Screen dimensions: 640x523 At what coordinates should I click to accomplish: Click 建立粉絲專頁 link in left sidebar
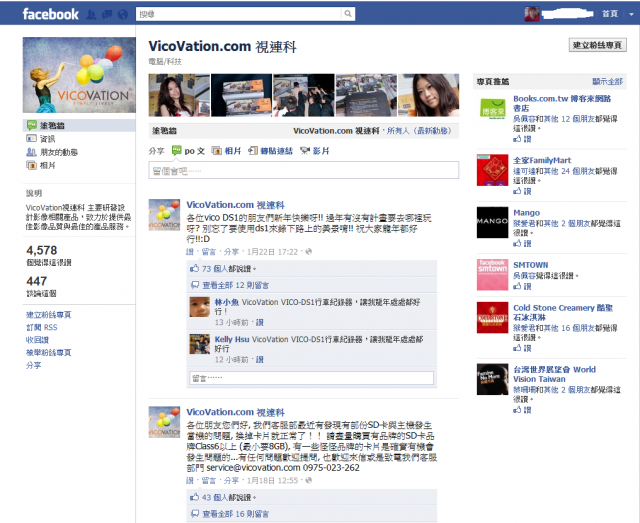coord(49,315)
